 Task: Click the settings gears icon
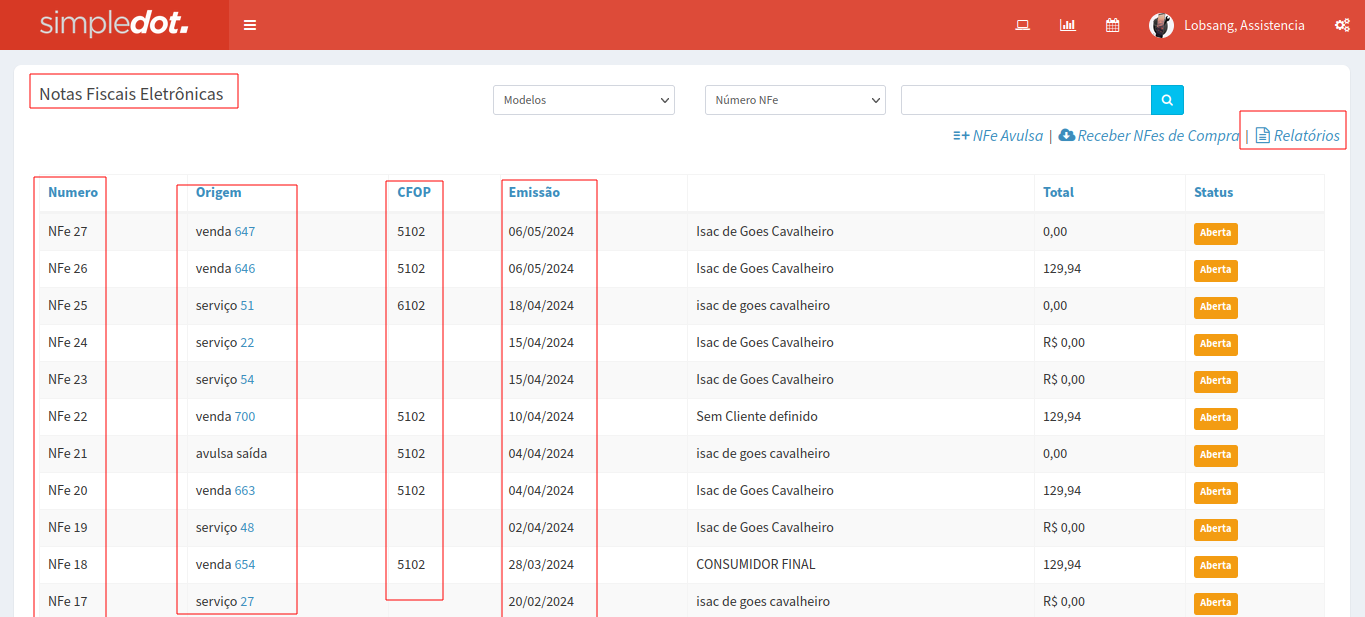[1342, 25]
